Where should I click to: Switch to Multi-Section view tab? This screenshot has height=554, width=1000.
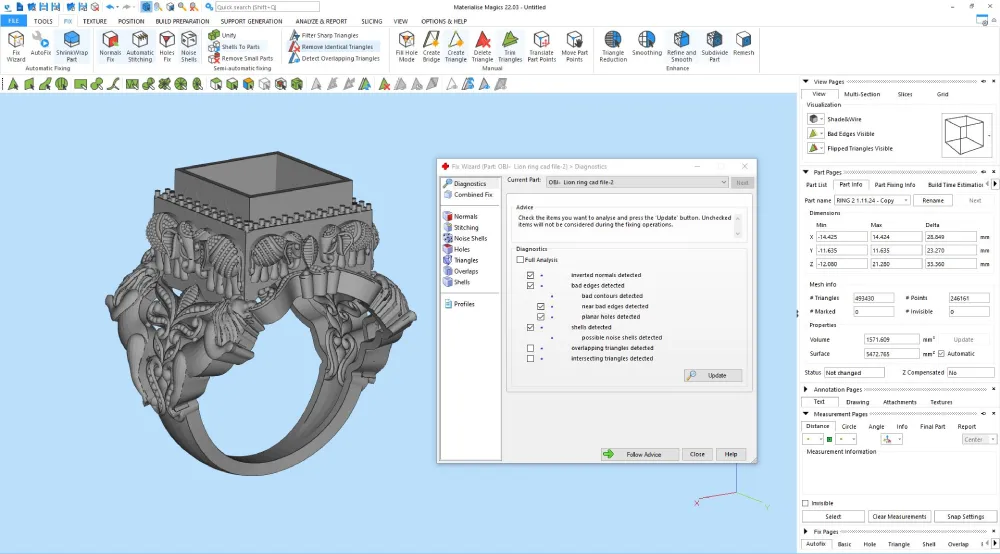[x=862, y=94]
